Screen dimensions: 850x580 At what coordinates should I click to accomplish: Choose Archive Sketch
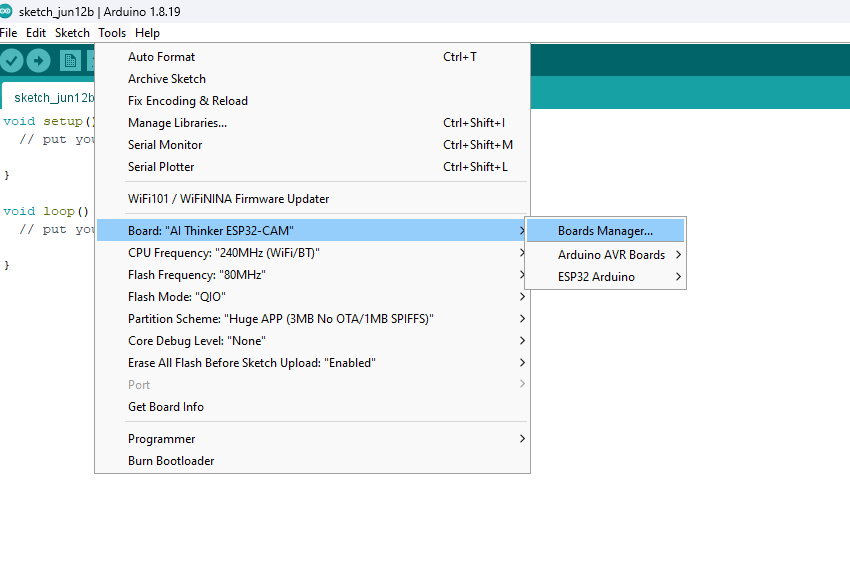tap(312, 79)
